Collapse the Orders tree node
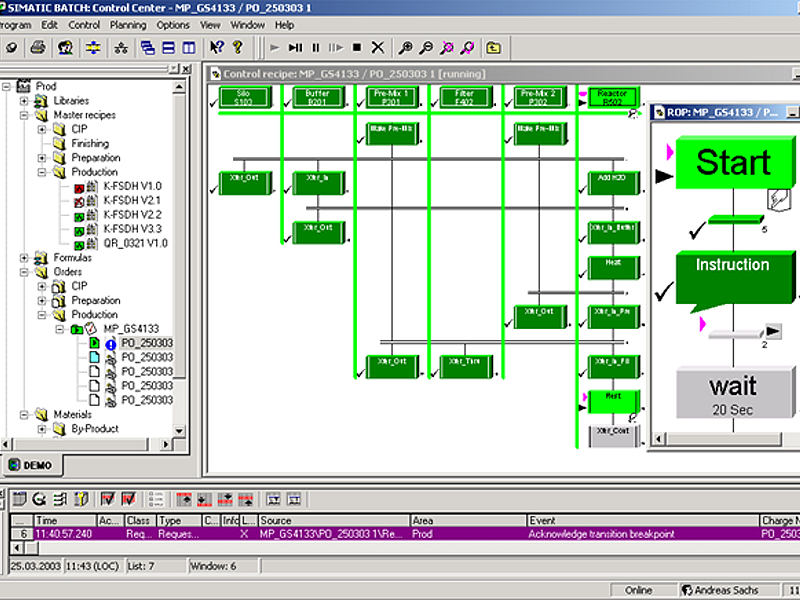 [x=24, y=272]
